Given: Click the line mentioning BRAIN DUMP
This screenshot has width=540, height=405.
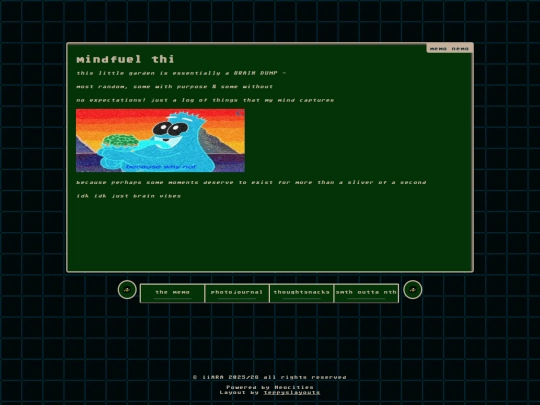Looking at the screenshot, I should [x=181, y=73].
